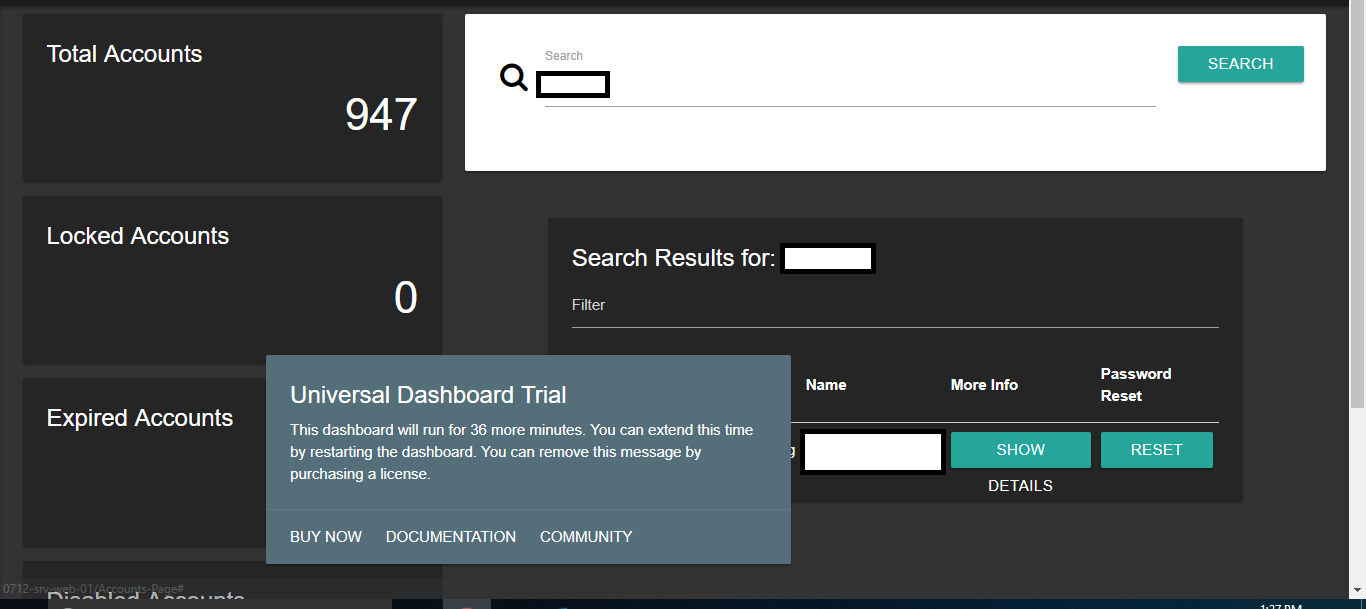Click the search term box in Search Results
Screen dimensions: 1366x609
tap(827, 258)
